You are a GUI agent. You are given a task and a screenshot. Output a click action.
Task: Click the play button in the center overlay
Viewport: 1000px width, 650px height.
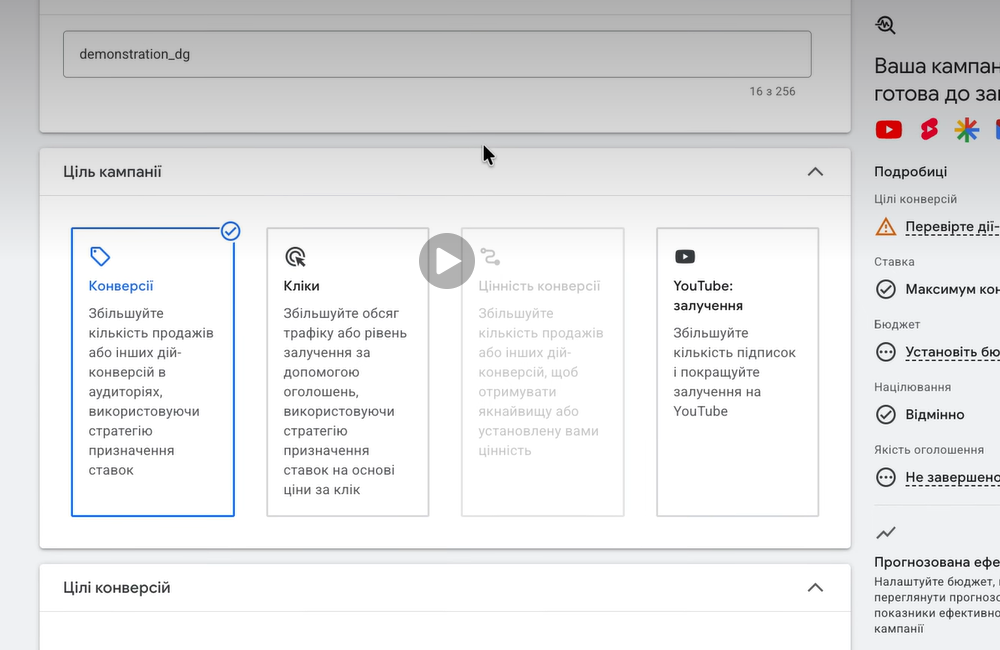446,261
